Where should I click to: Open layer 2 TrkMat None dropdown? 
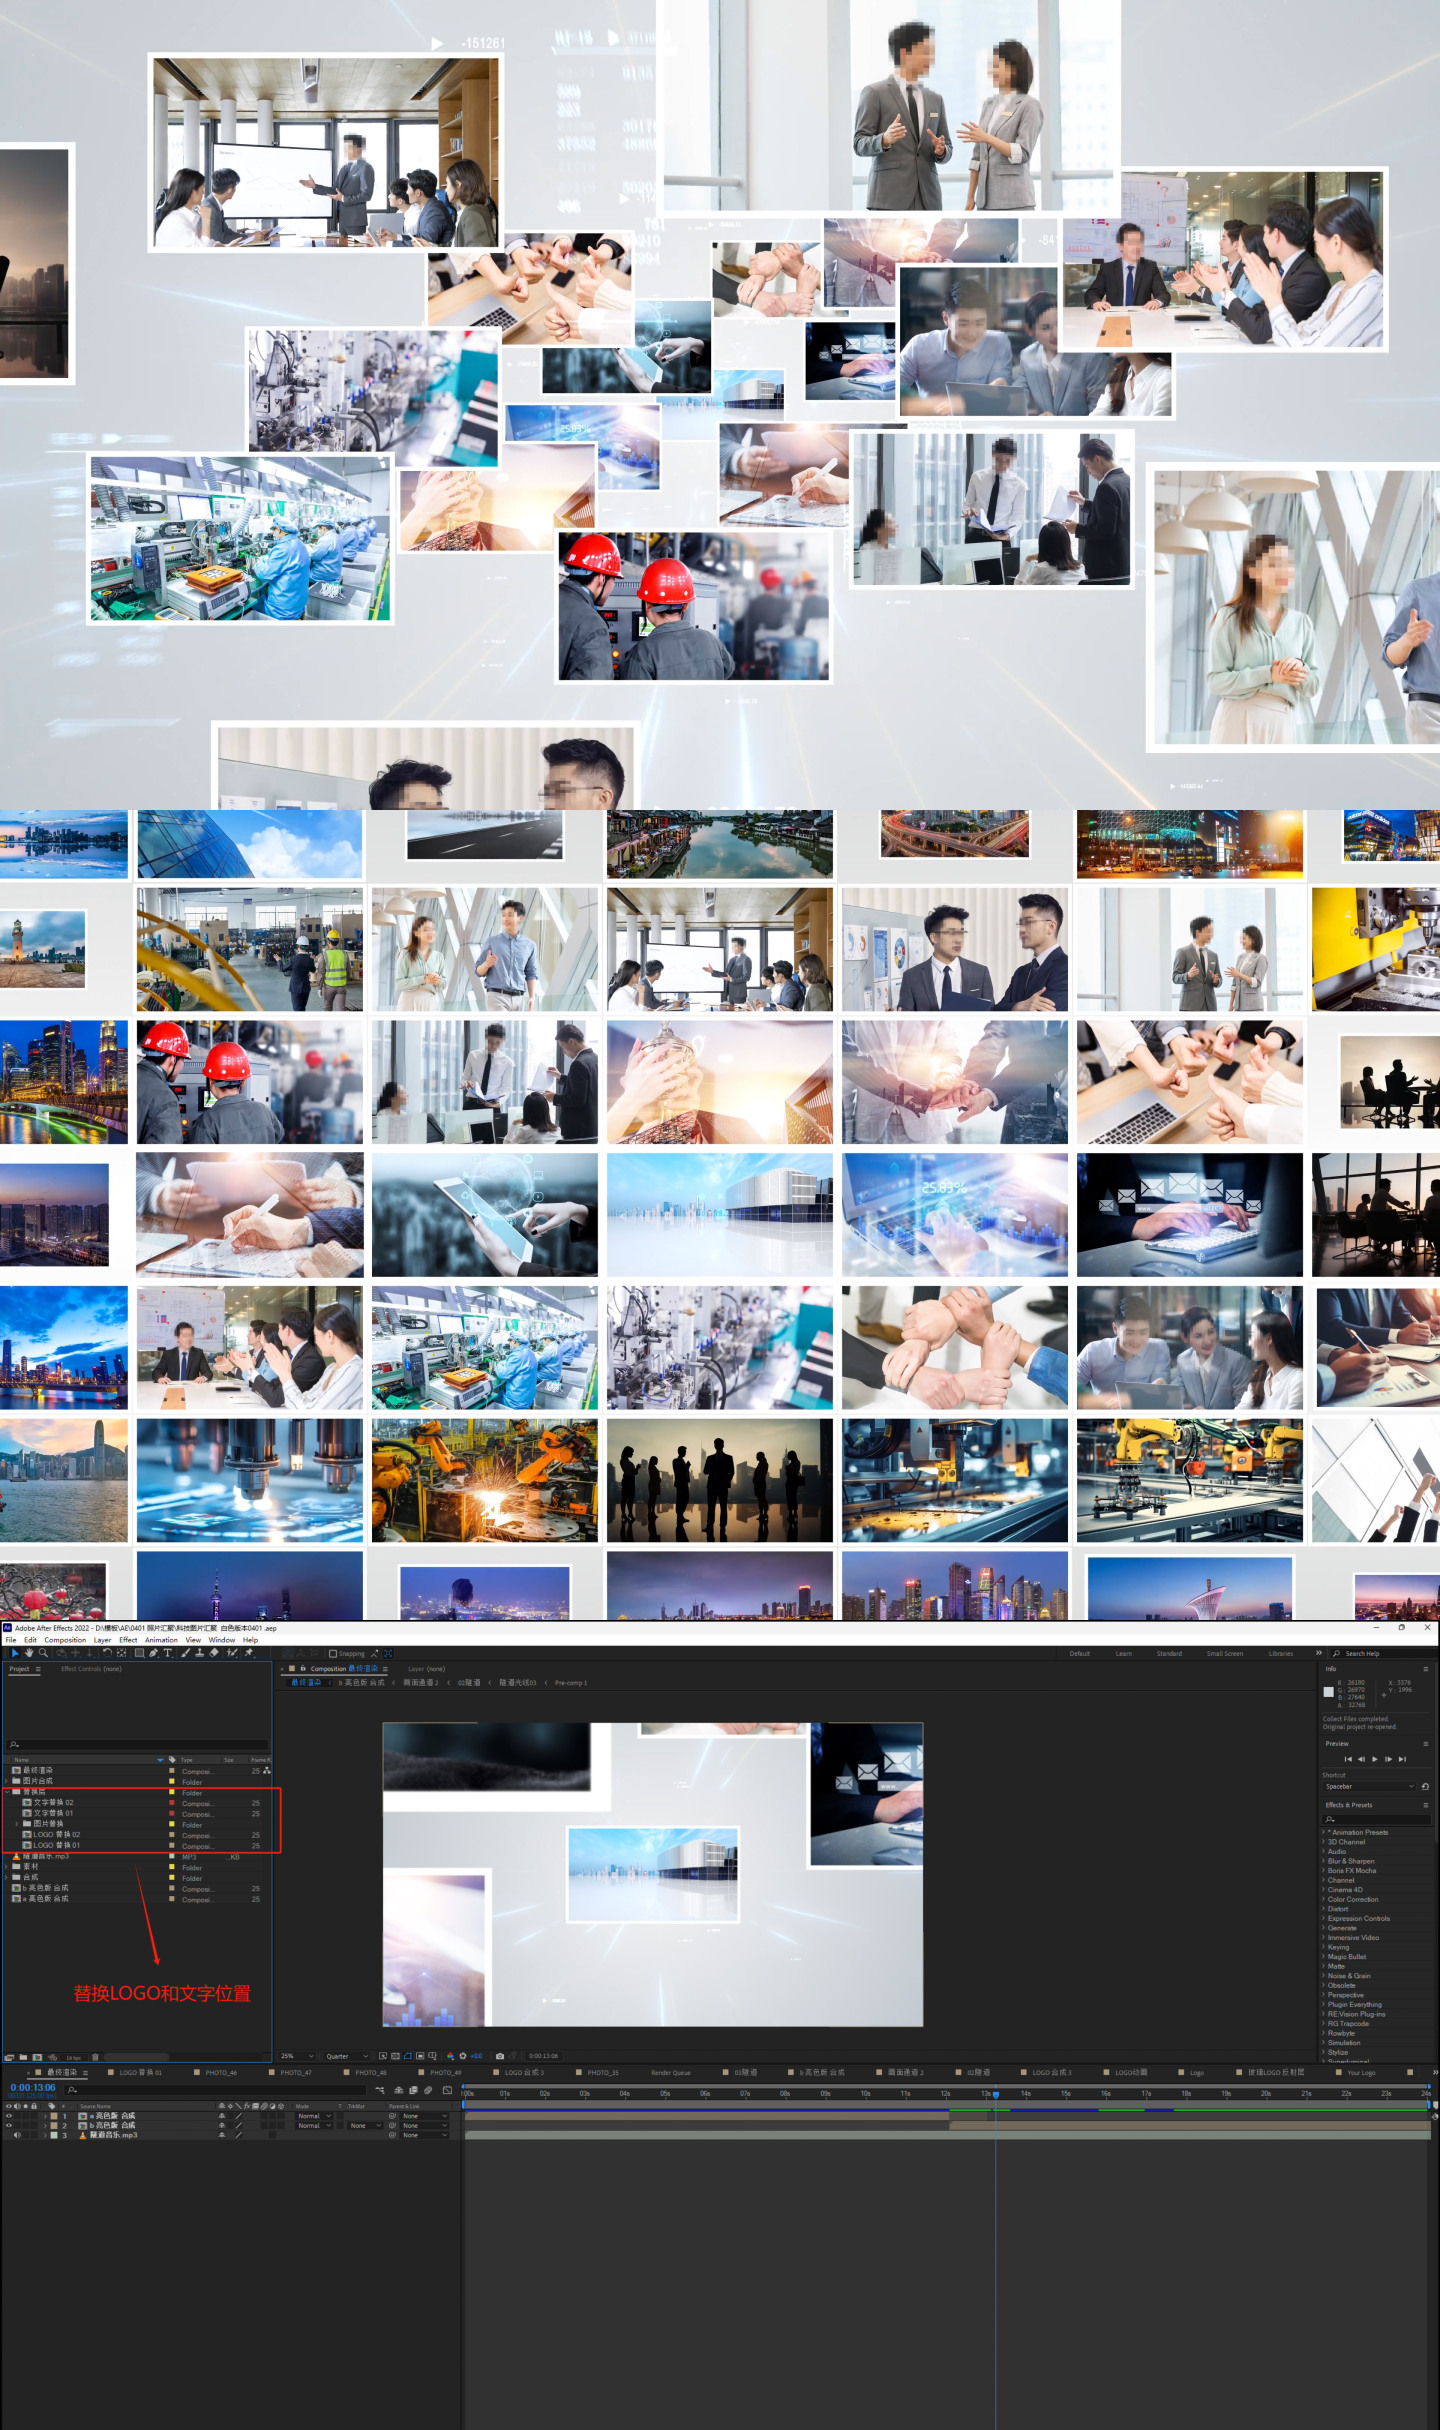(x=366, y=2125)
